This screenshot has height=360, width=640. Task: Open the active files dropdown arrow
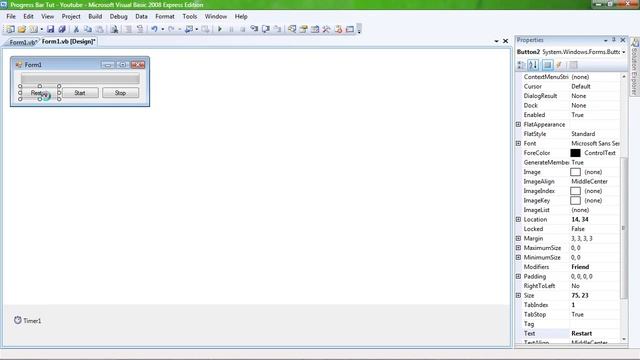tap(496, 41)
